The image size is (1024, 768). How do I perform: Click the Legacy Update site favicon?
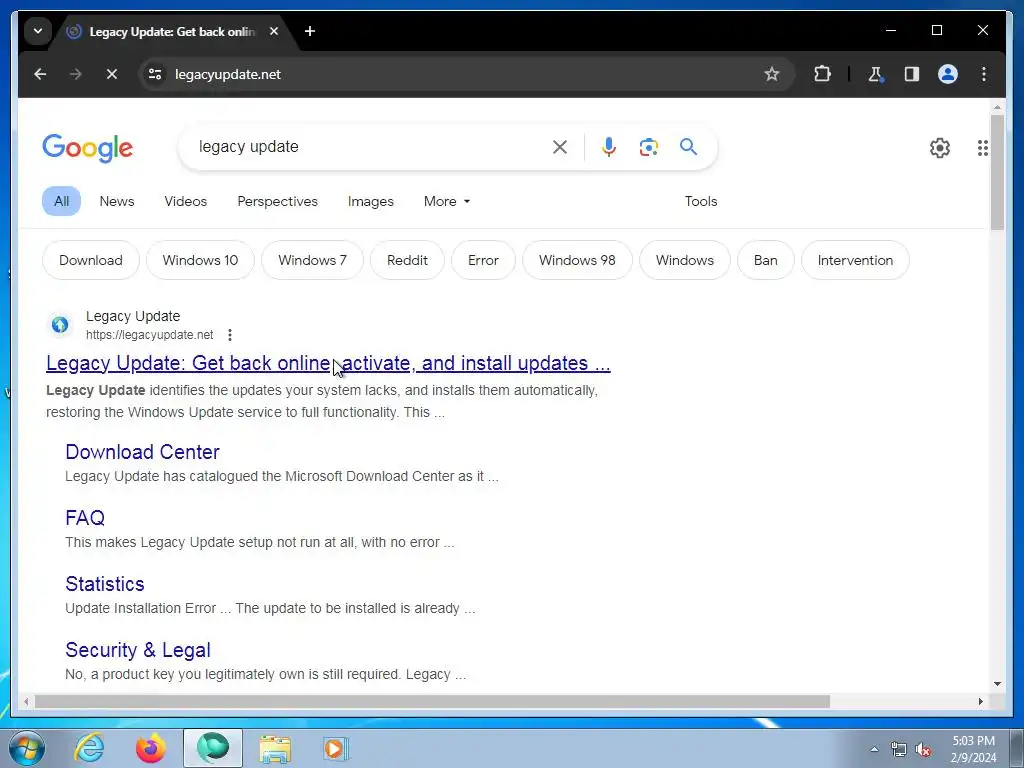pos(60,325)
